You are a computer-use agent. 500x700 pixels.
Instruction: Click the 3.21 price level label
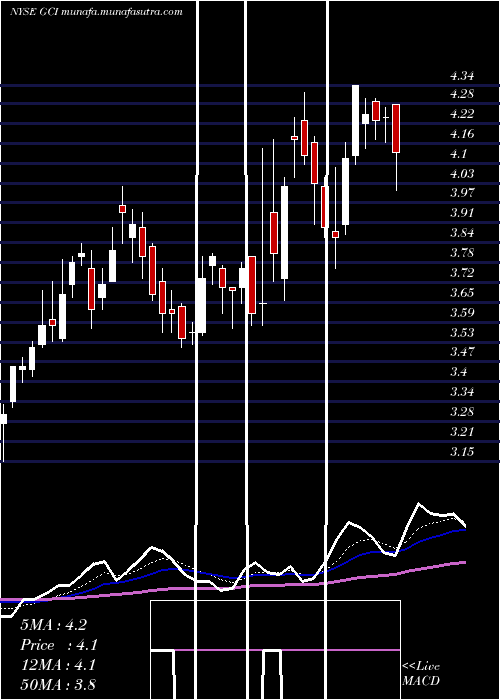click(462, 431)
